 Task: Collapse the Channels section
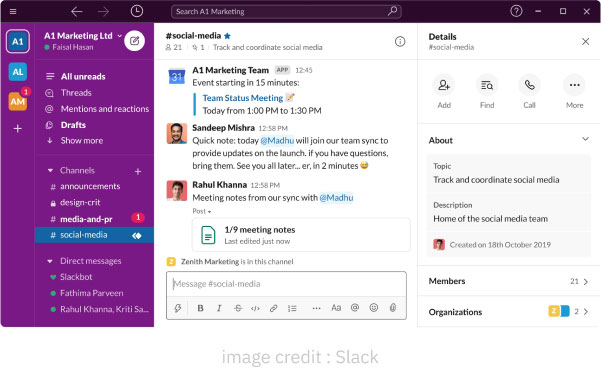50,171
